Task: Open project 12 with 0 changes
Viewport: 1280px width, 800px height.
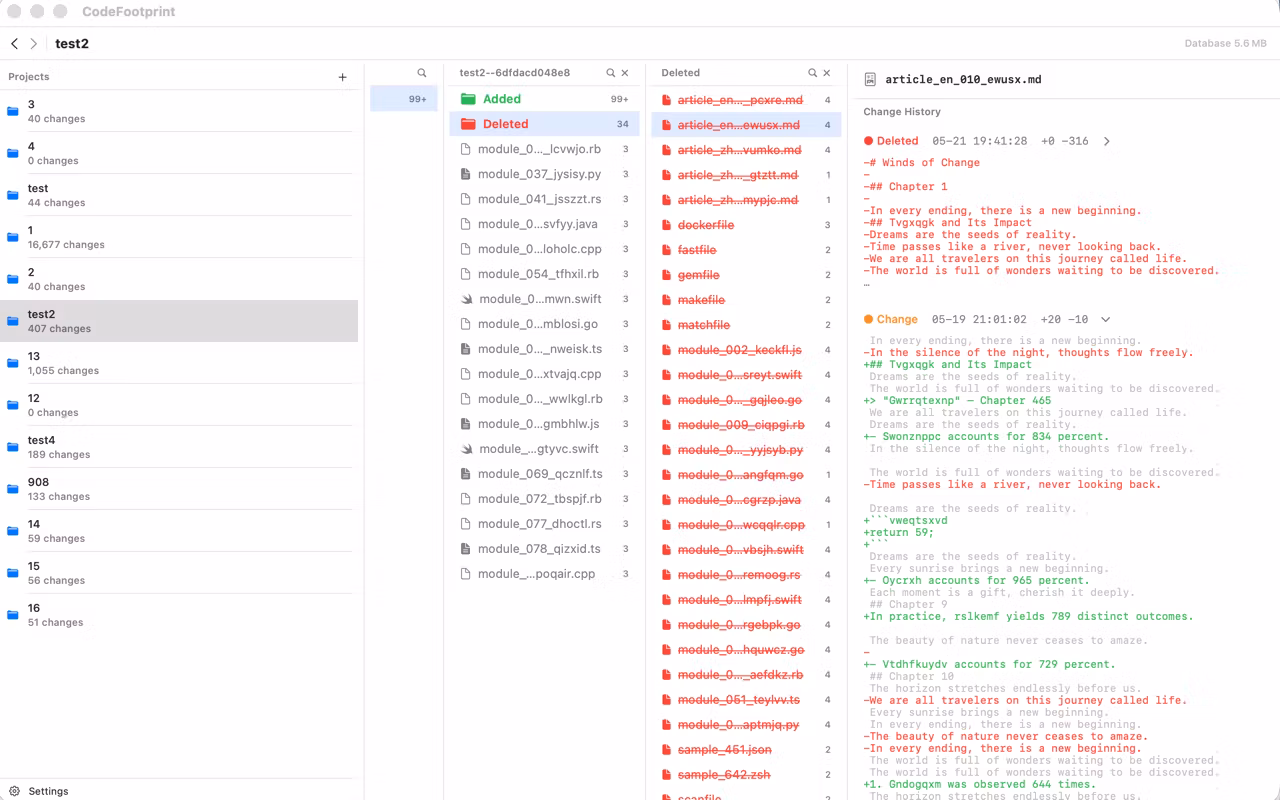Action: [179, 405]
